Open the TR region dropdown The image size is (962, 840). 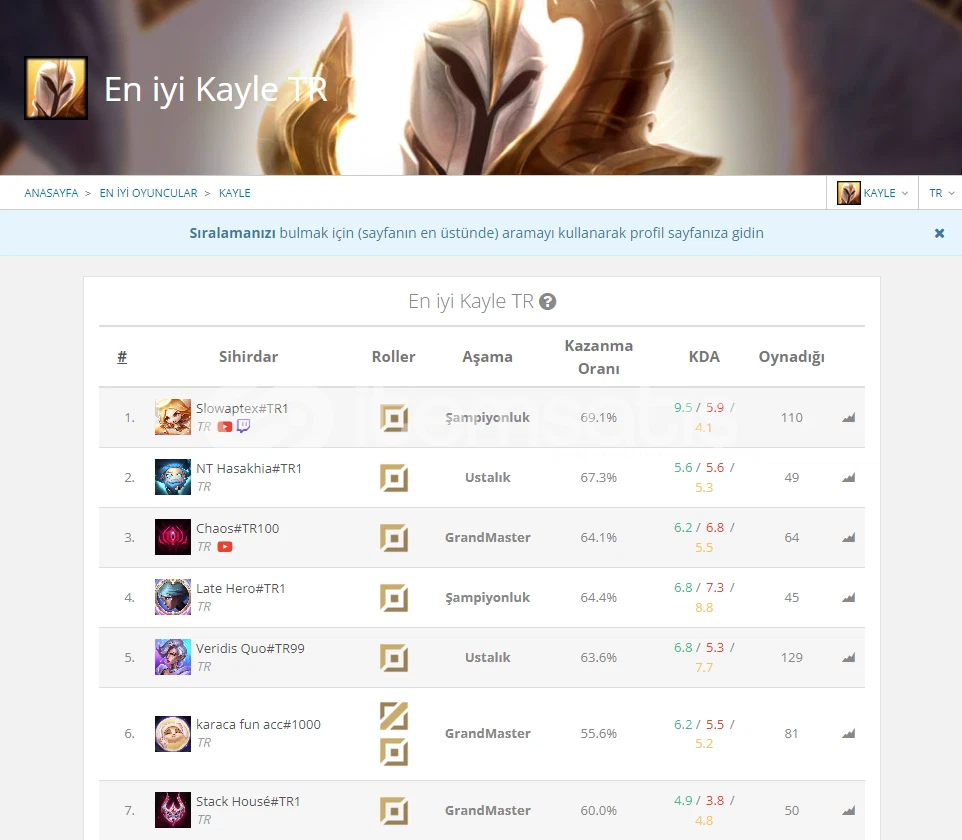(x=941, y=193)
